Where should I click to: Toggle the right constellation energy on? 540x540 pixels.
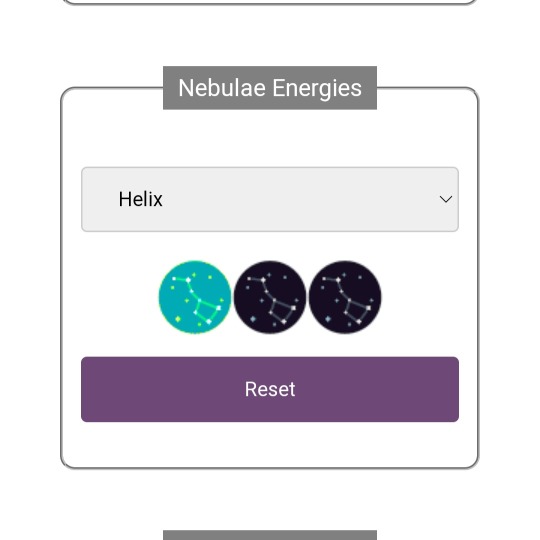click(x=345, y=297)
